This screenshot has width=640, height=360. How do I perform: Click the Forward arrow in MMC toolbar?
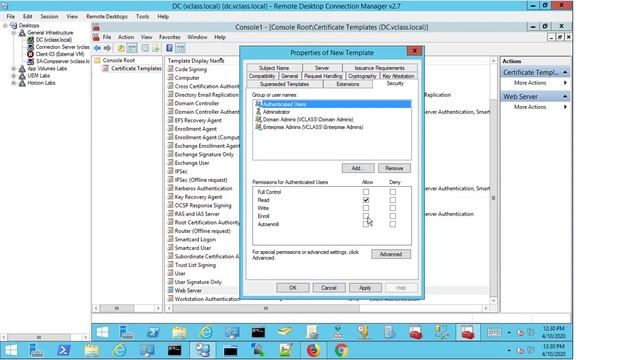[107, 48]
